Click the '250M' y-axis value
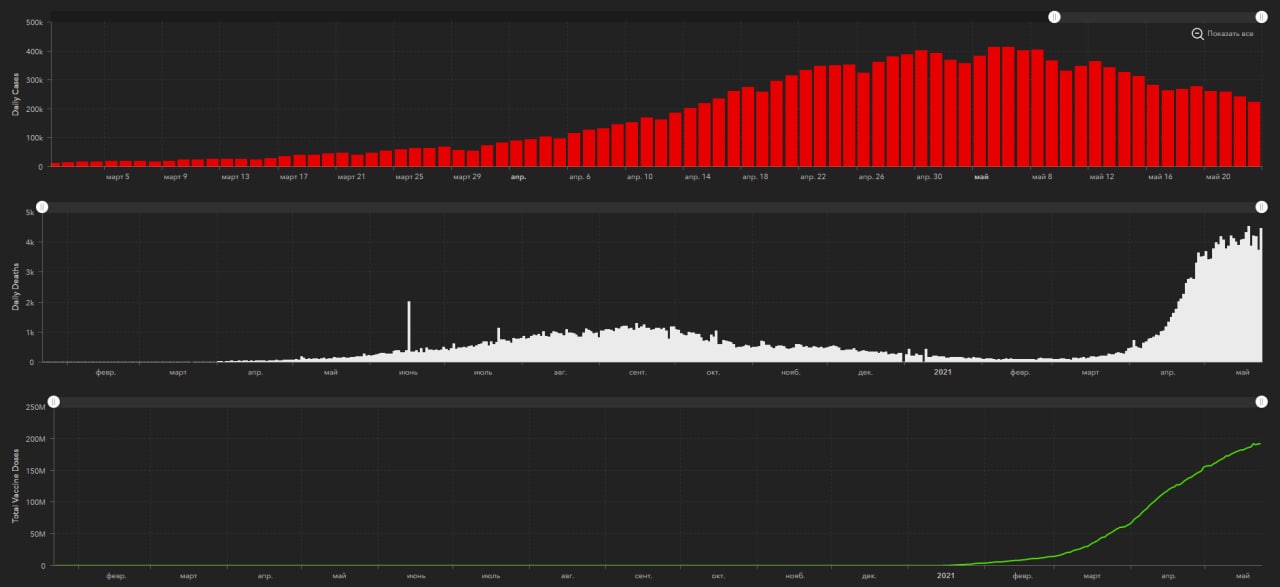 [x=37, y=408]
